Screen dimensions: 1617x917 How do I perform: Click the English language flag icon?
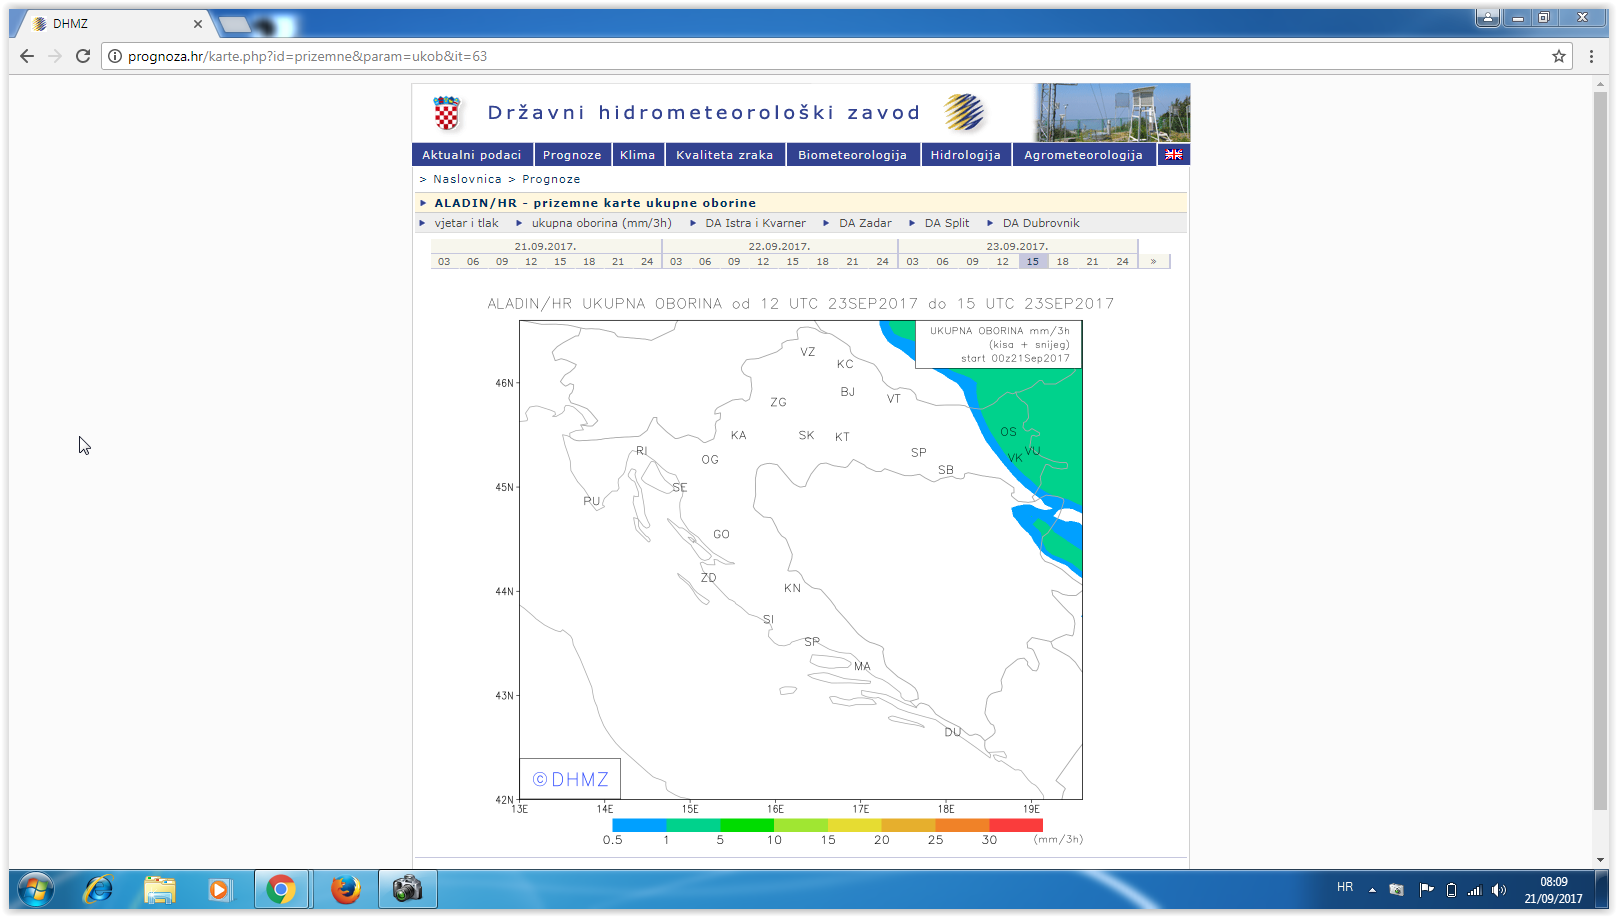[1173, 155]
